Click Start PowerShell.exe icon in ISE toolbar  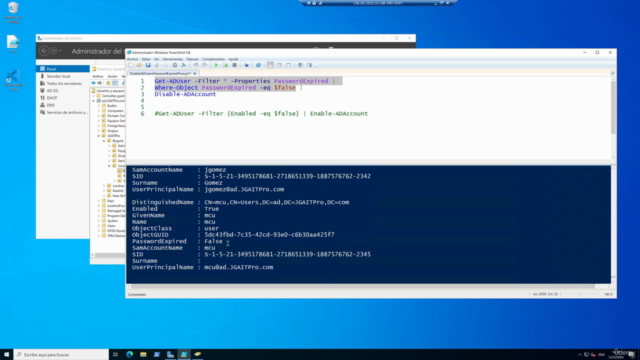(x=258, y=65)
